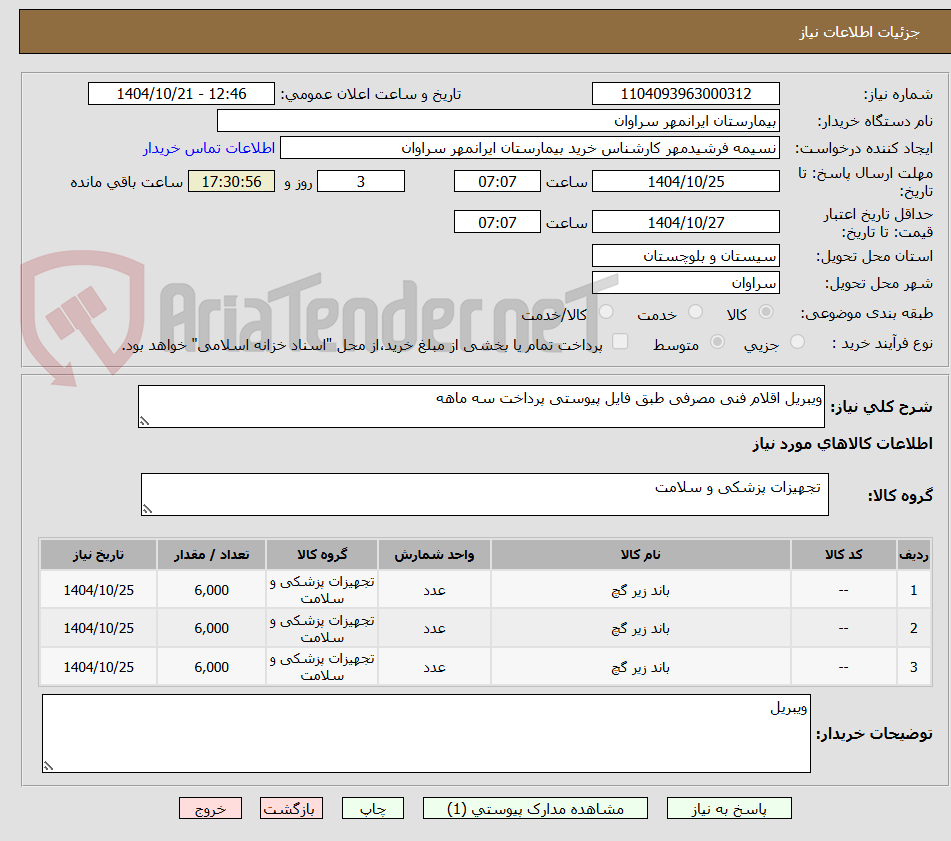
Task: Click the province field سیستان و بلوچستان
Action: (685, 256)
